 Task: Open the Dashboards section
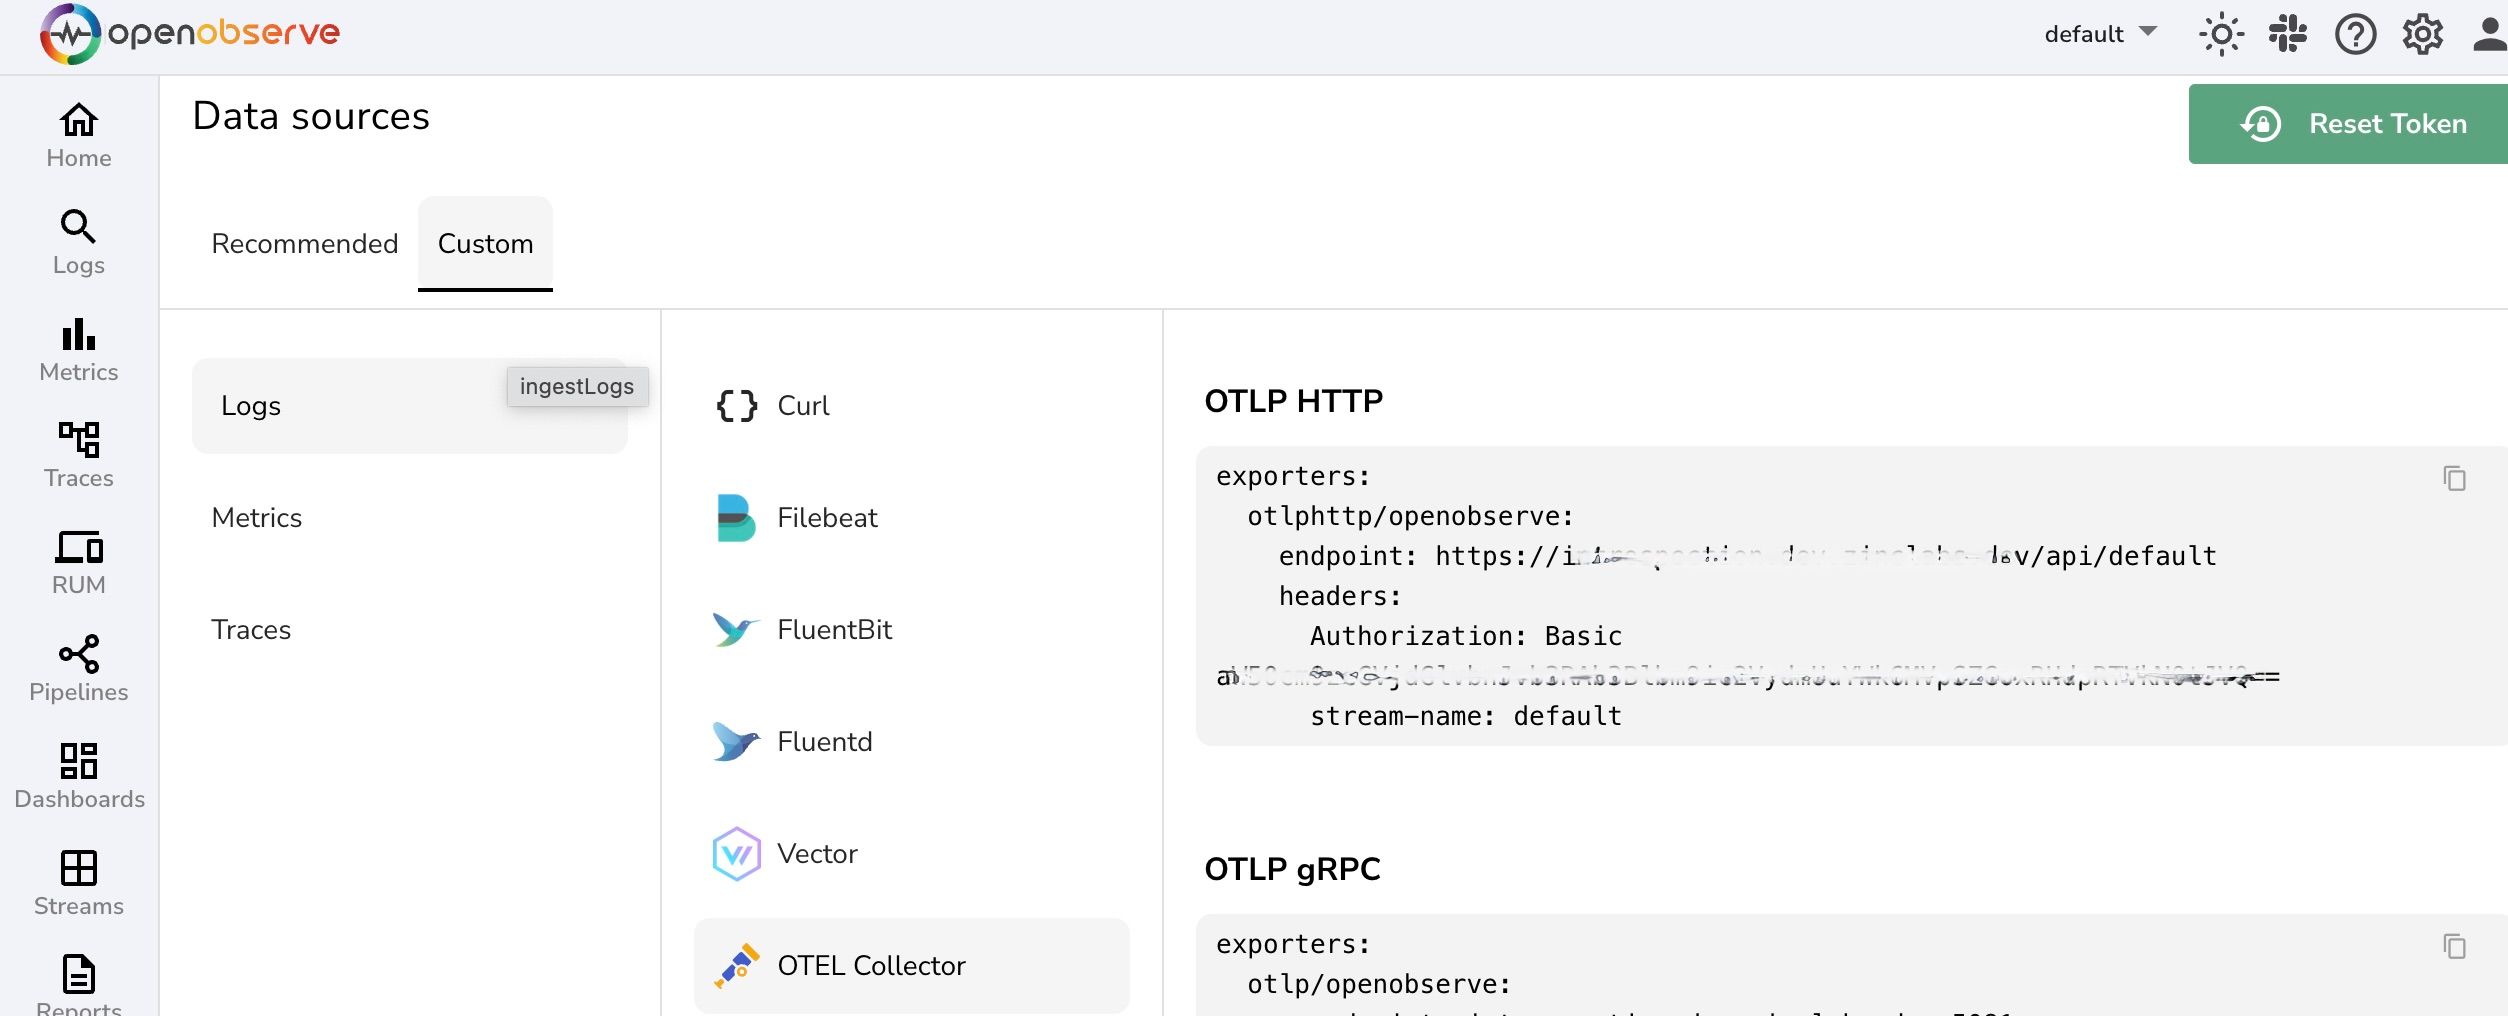(78, 773)
